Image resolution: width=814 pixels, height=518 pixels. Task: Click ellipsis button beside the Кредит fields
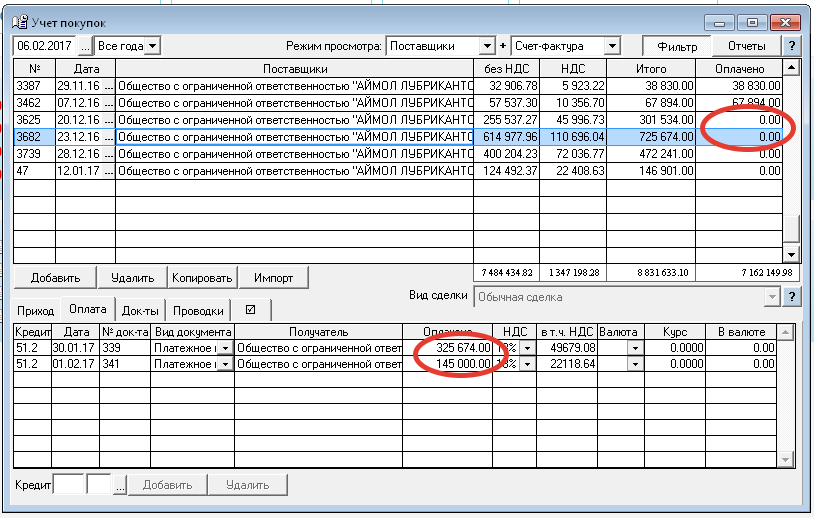tap(120, 485)
